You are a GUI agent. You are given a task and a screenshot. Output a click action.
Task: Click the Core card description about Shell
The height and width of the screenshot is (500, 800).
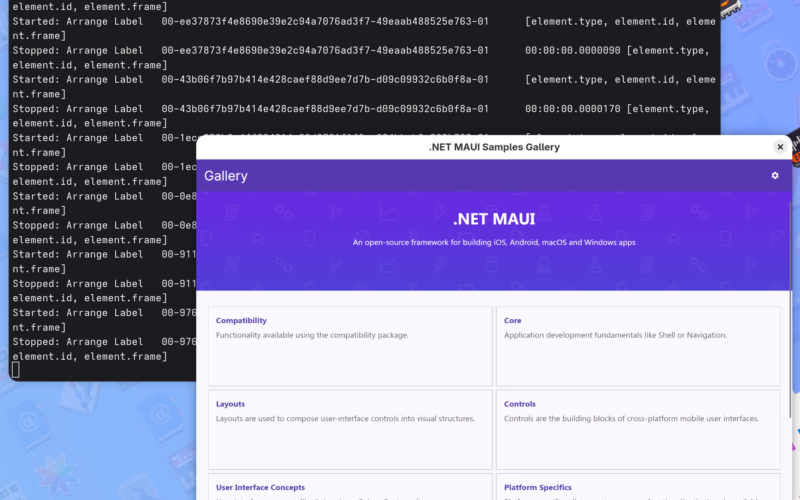(615, 335)
